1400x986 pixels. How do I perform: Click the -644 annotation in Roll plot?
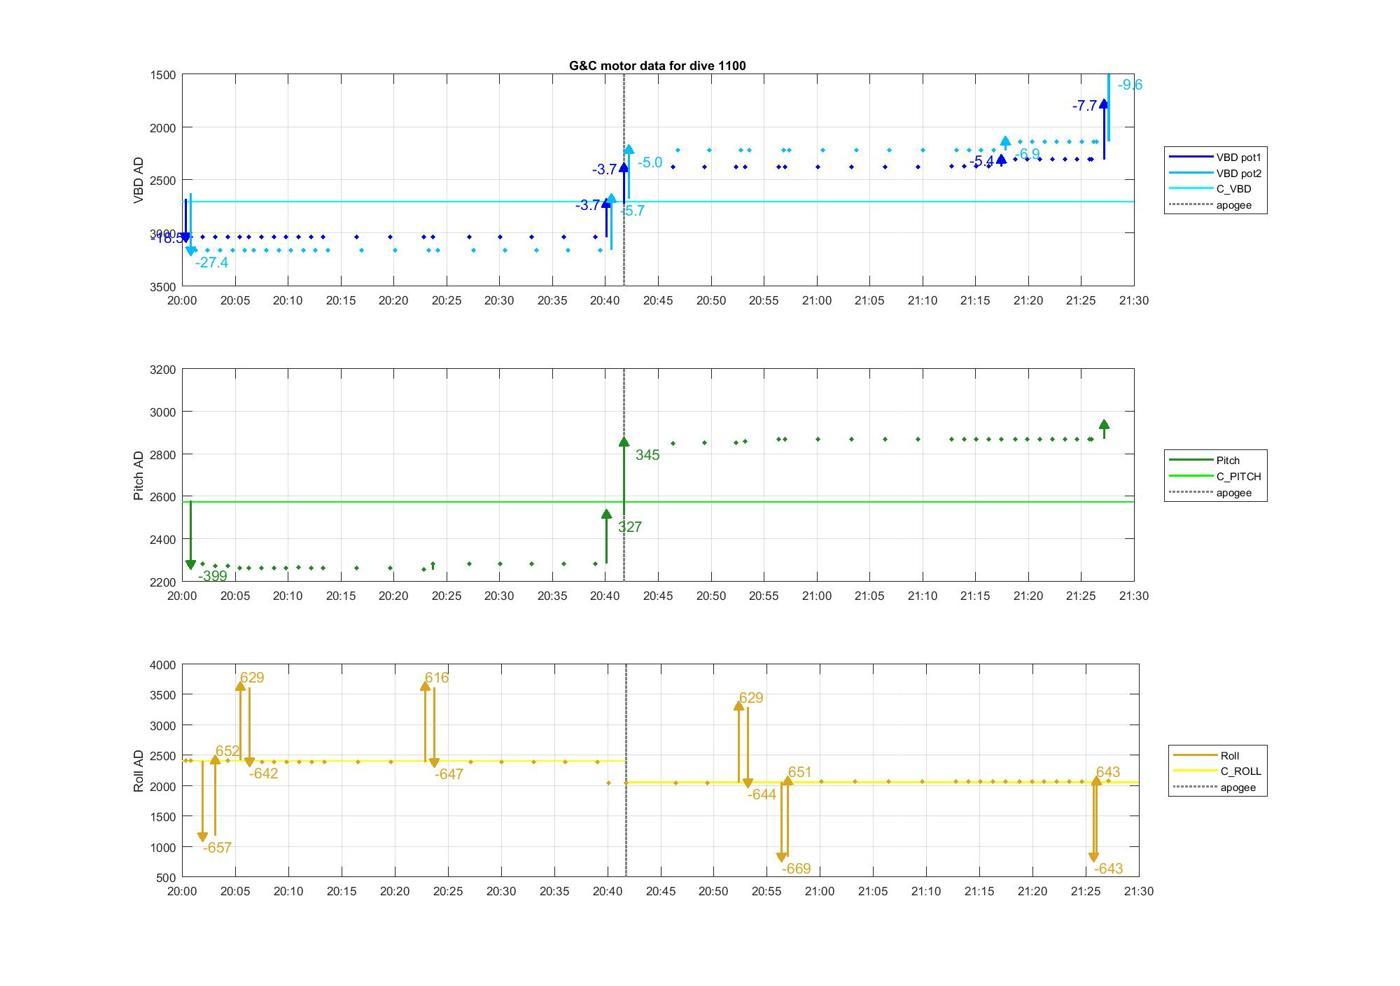click(x=762, y=795)
